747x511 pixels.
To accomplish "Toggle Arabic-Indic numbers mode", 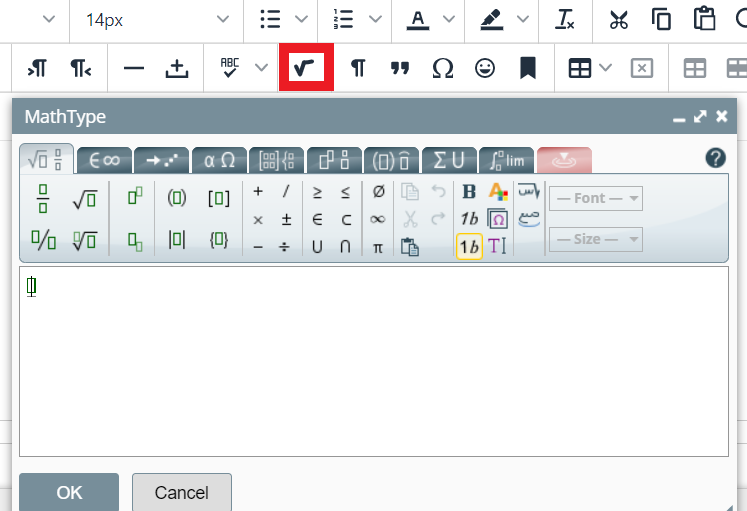I will coord(528,219).
